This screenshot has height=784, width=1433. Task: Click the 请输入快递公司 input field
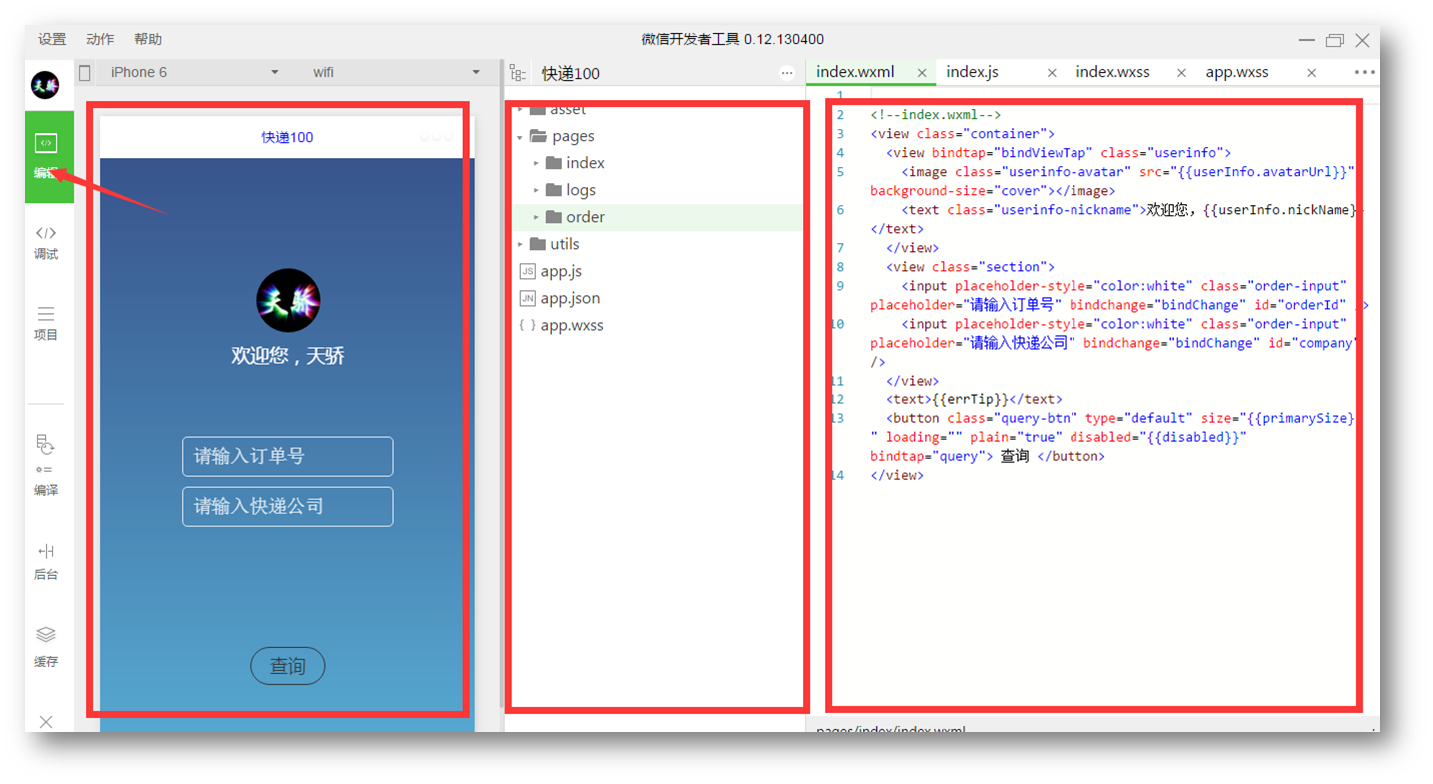click(x=288, y=506)
